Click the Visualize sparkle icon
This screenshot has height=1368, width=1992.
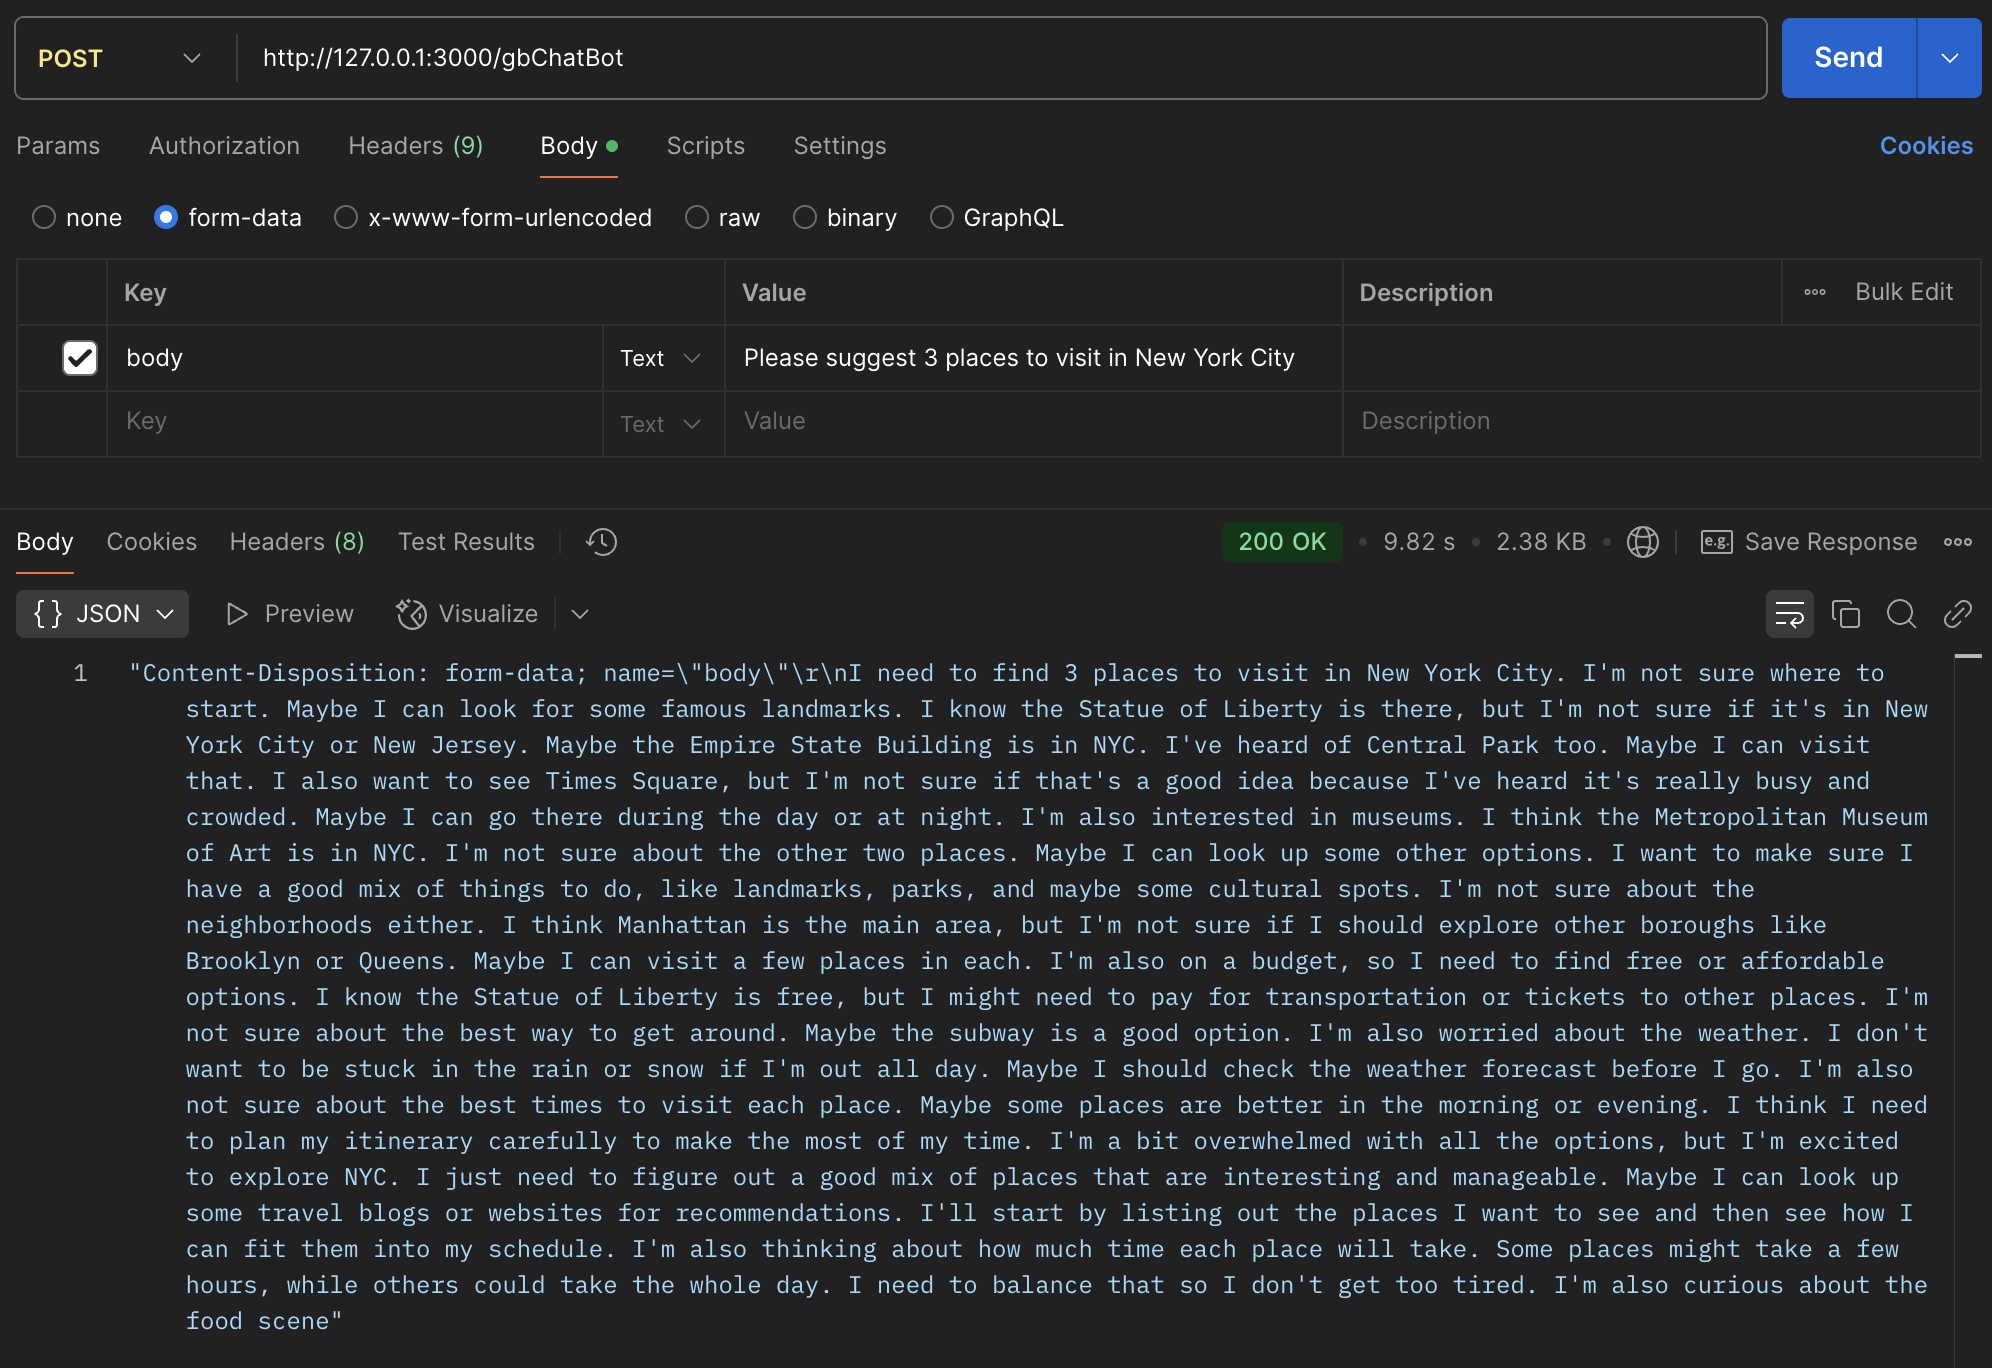click(411, 614)
